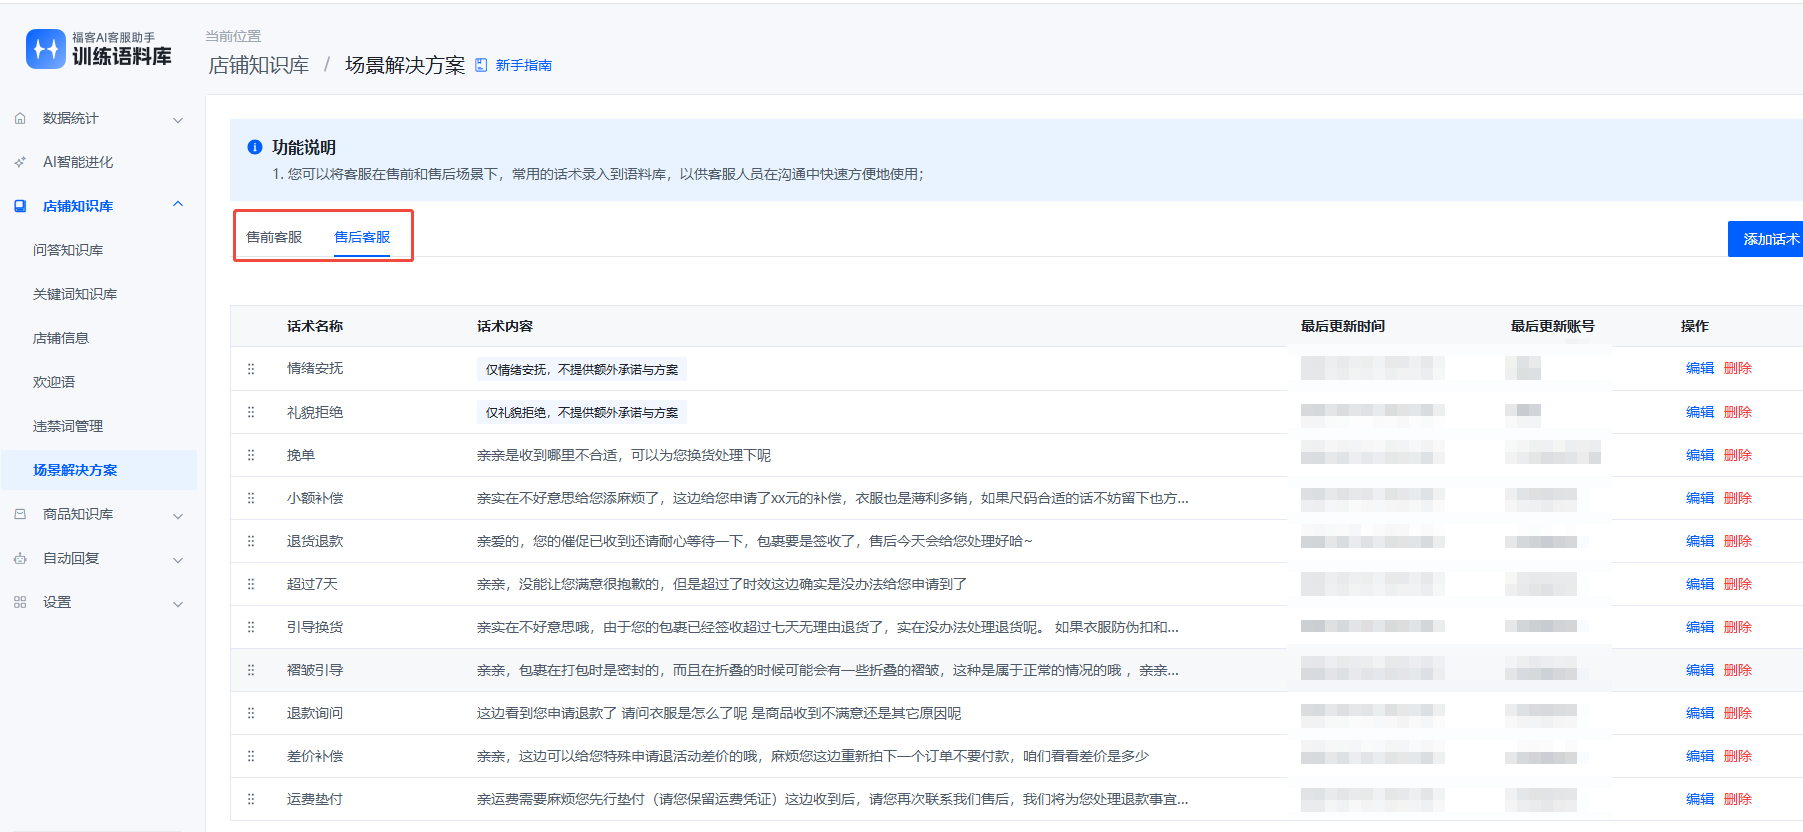Click the 话术内容 column header

(x=505, y=326)
